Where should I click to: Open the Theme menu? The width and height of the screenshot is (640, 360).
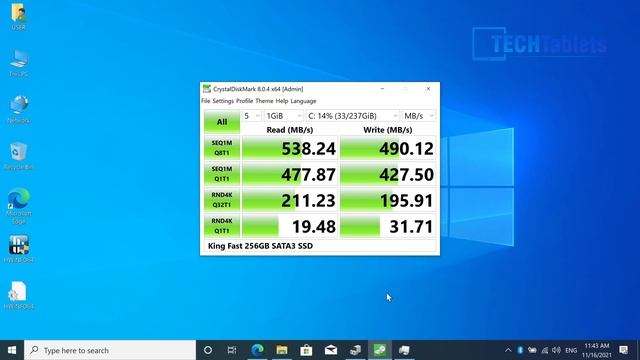coord(264,101)
